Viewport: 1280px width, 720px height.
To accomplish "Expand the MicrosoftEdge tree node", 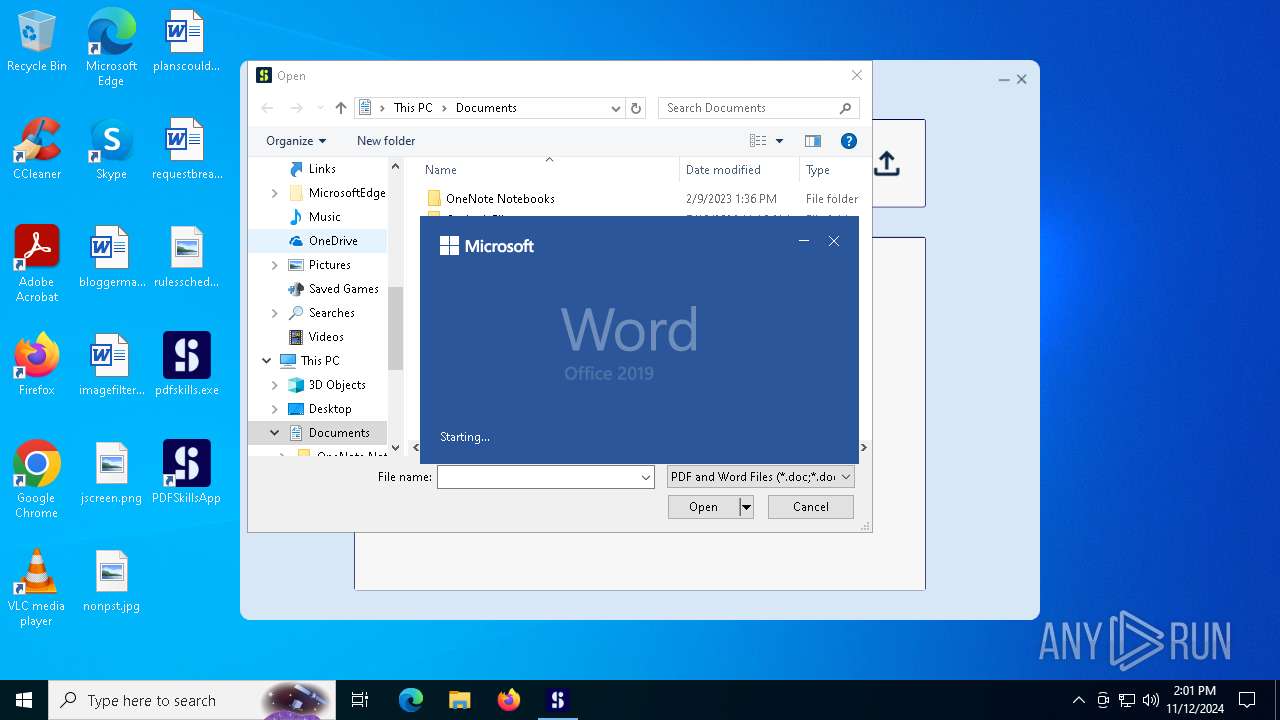I will click(275, 193).
